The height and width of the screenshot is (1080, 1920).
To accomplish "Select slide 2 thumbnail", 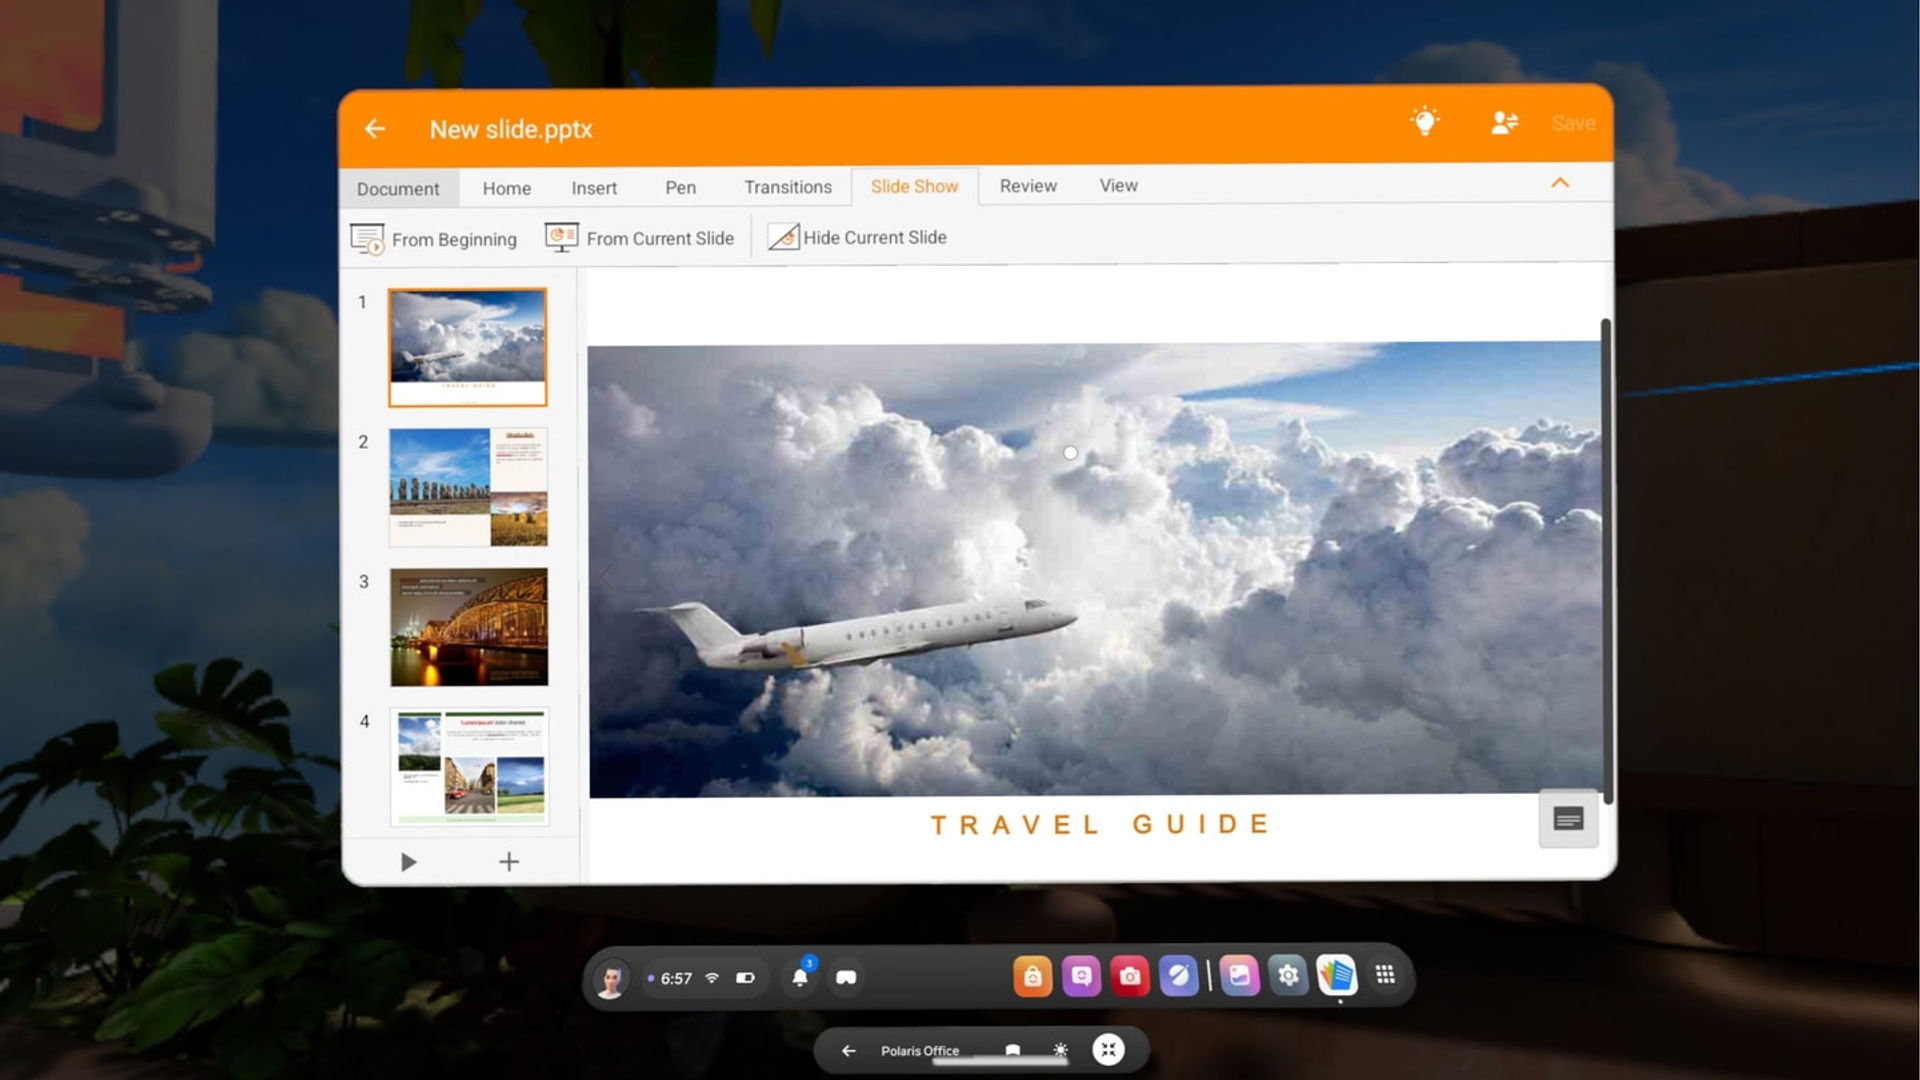I will click(x=468, y=487).
